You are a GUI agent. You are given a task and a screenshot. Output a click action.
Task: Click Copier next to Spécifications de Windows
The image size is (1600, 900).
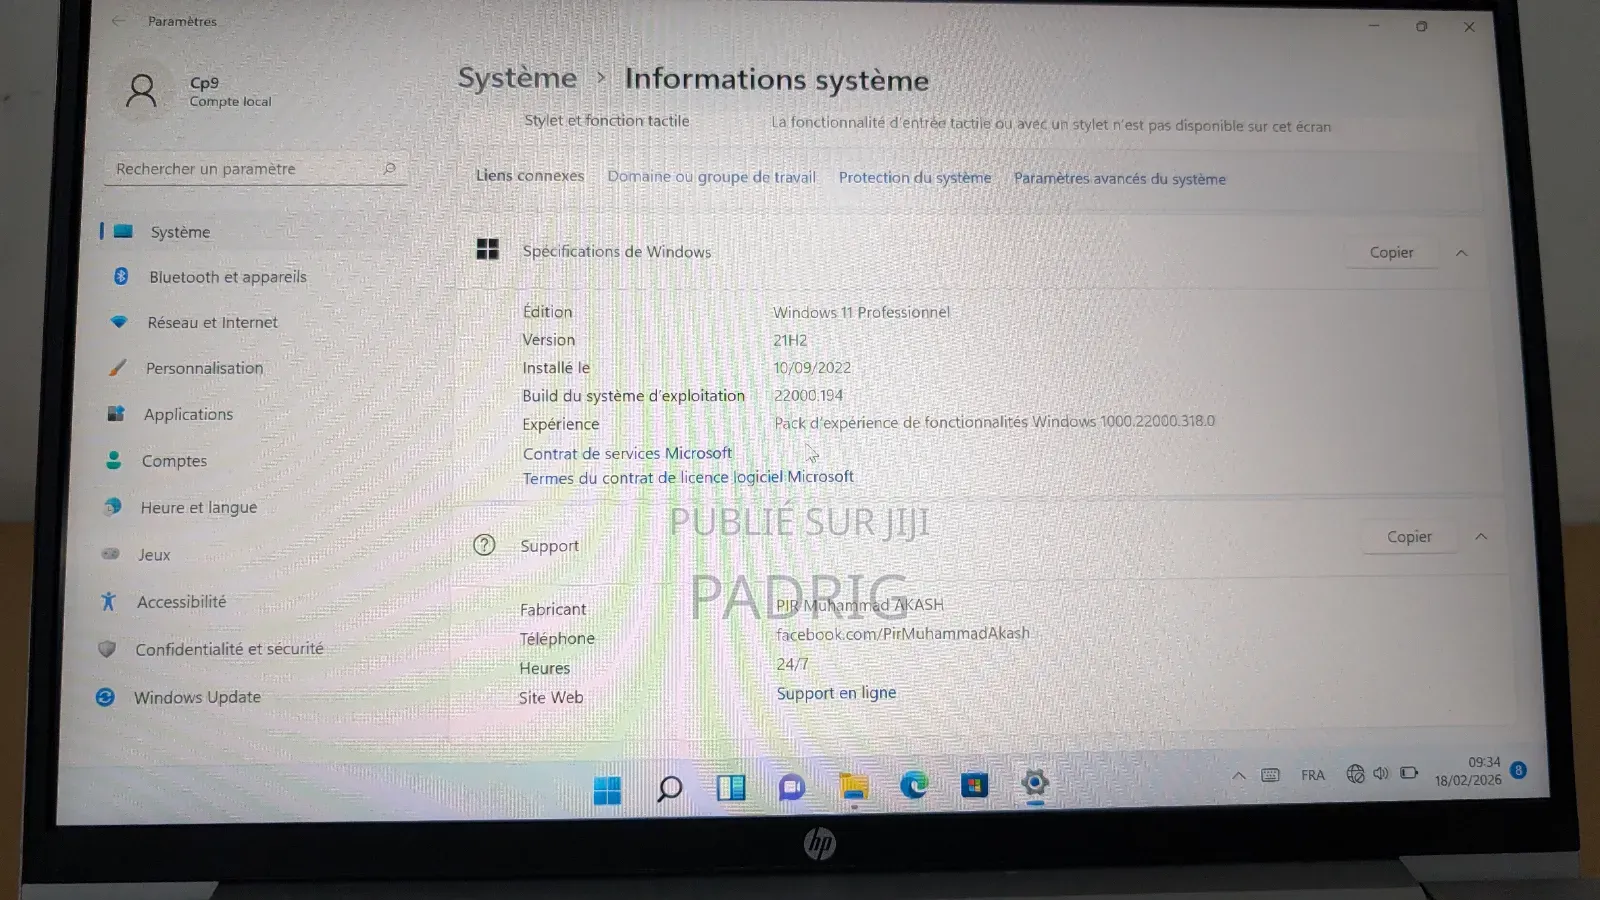1391,252
